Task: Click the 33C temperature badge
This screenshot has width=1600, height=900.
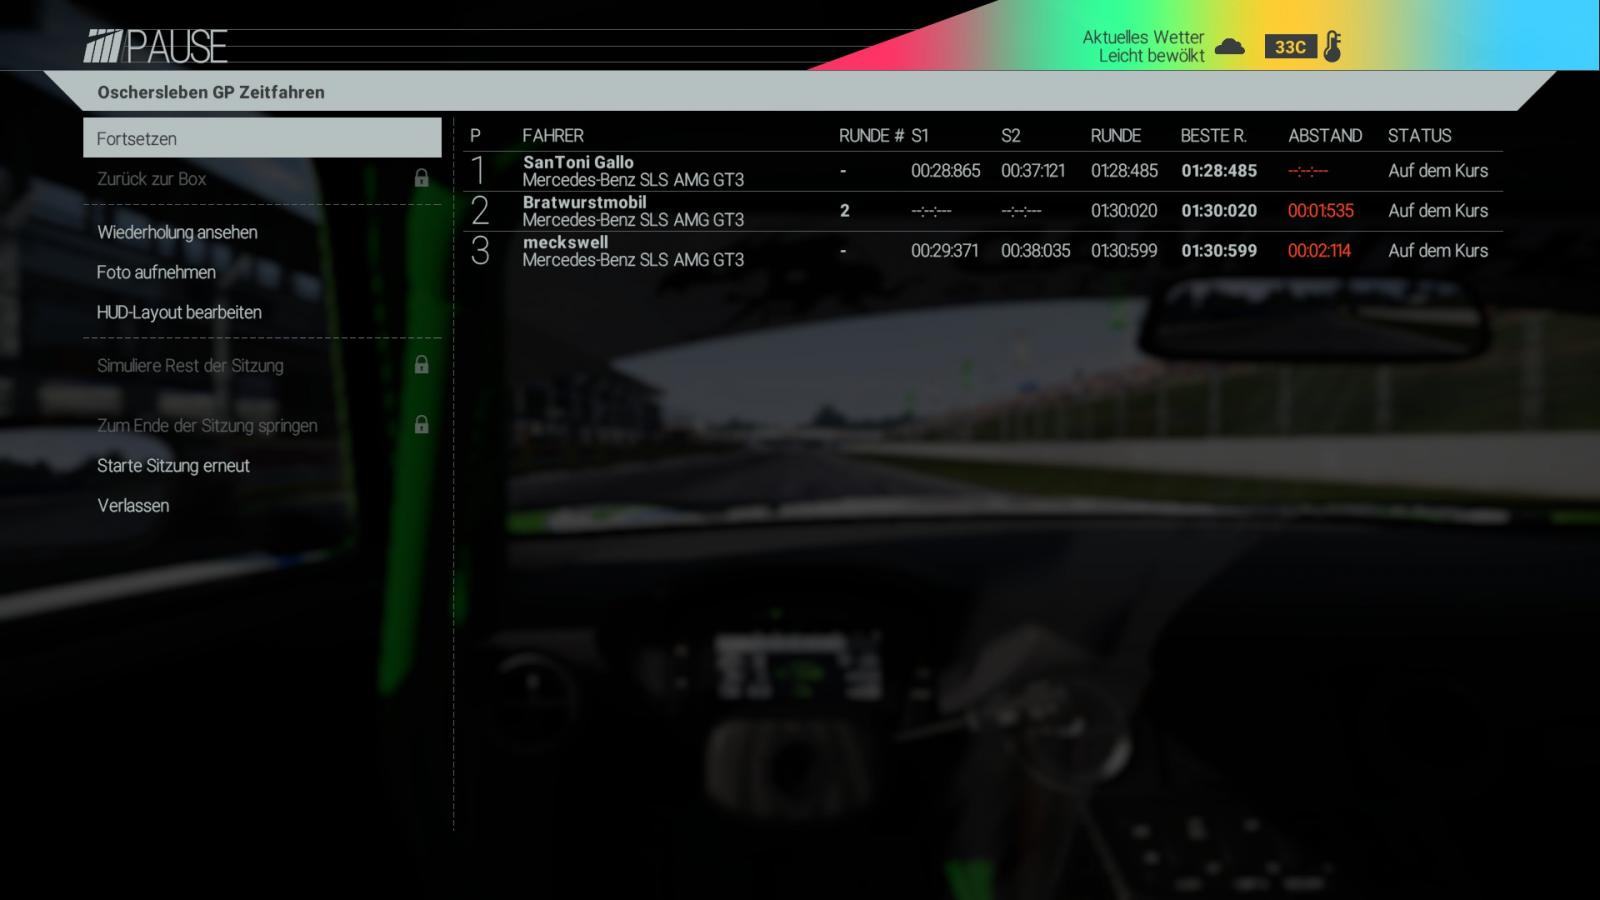Action: pos(1290,47)
